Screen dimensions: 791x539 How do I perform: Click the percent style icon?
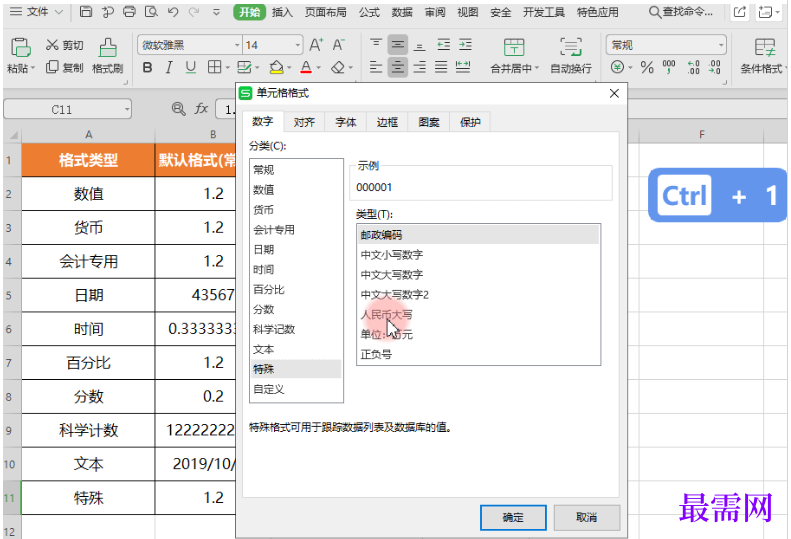point(646,67)
